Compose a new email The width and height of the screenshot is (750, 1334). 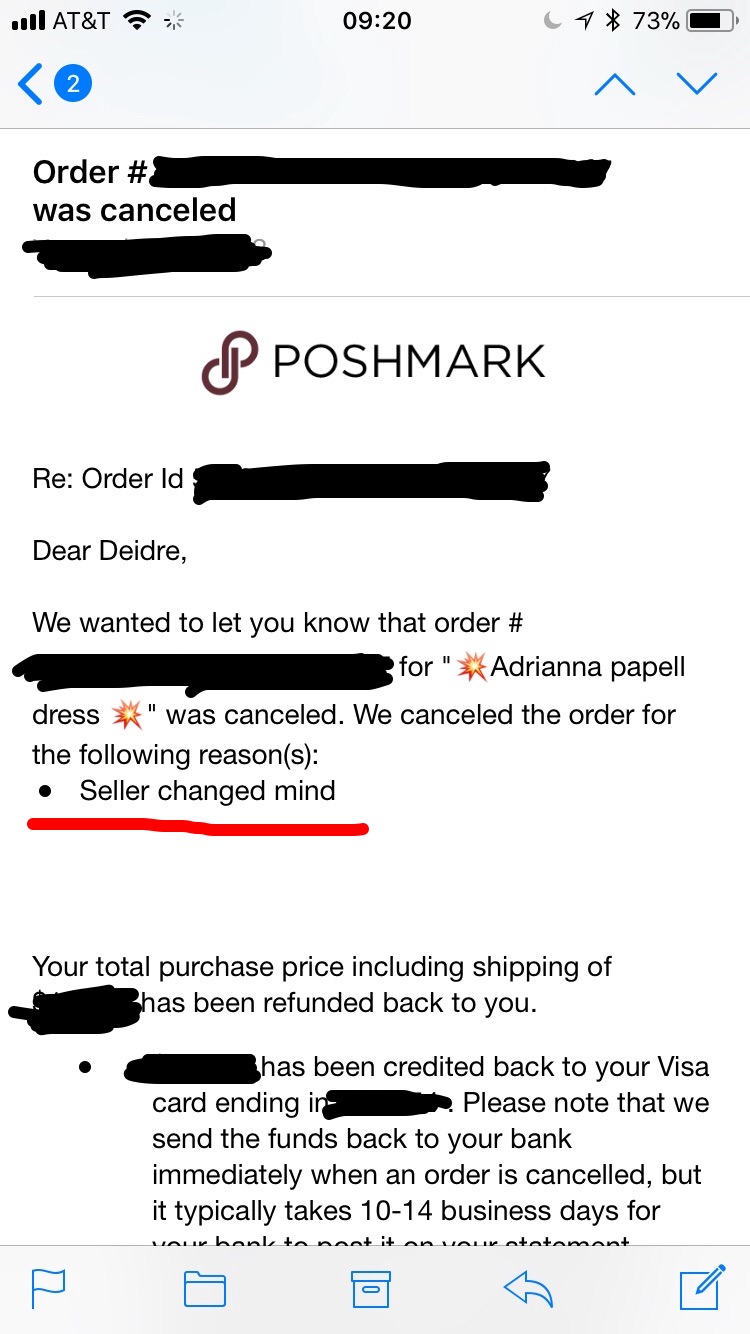coord(700,1289)
